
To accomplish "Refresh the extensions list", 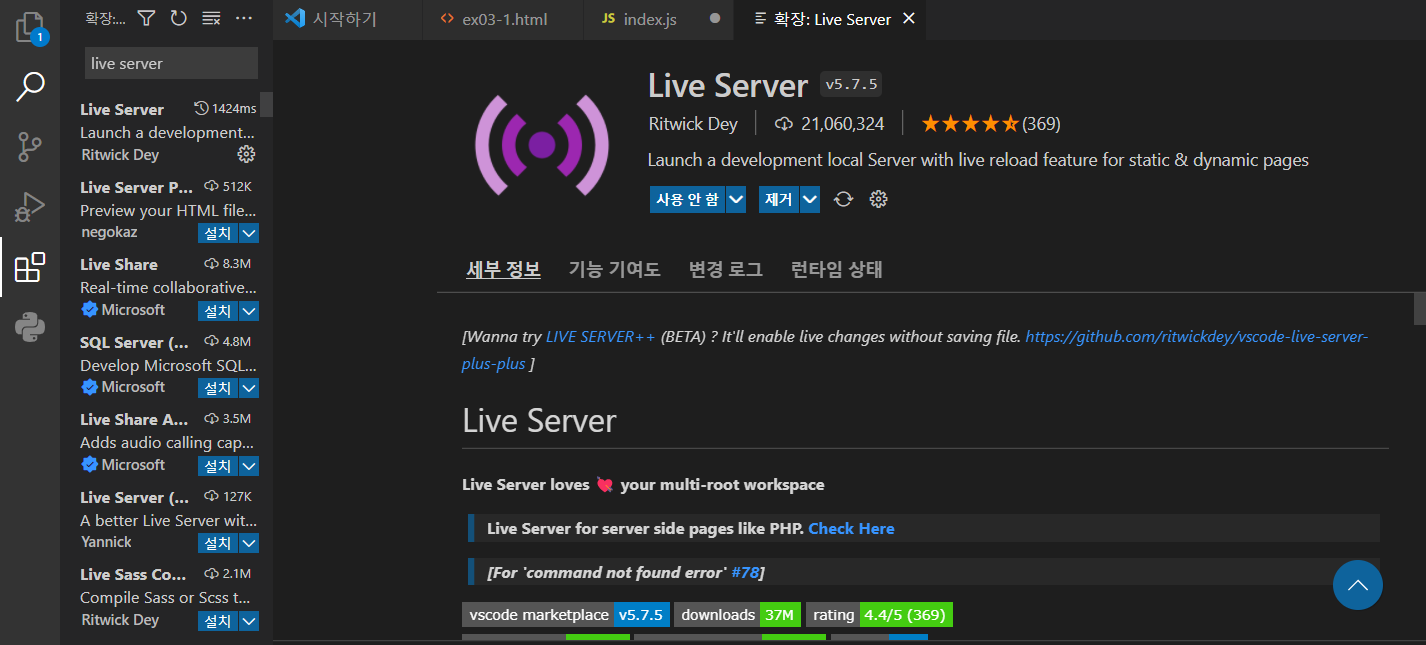I will [x=178, y=18].
